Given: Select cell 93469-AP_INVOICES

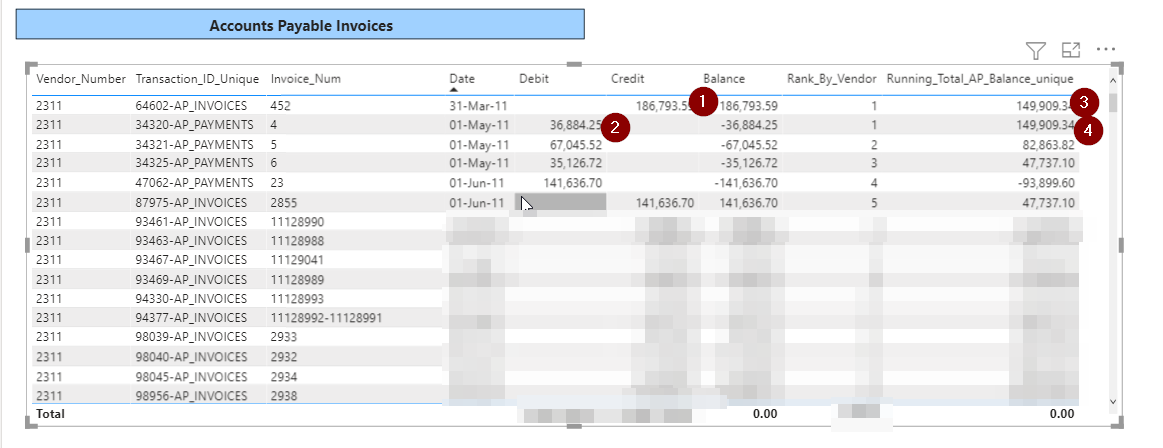Looking at the screenshot, I should click(x=191, y=279).
